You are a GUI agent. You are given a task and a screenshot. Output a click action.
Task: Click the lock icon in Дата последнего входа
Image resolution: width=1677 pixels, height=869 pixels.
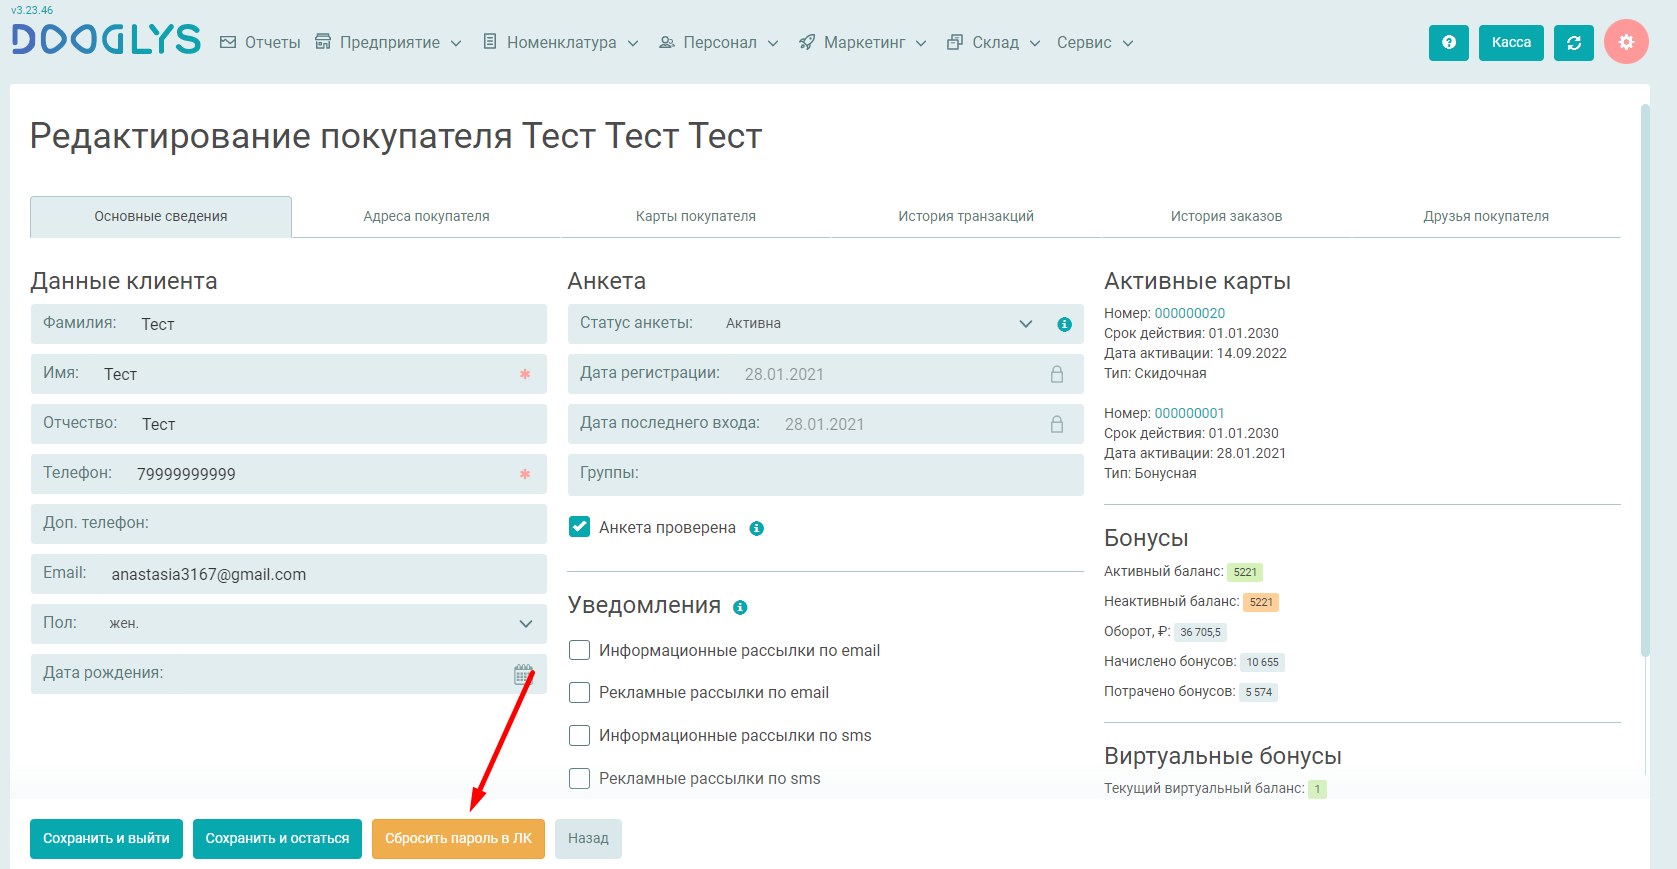coord(1057,424)
